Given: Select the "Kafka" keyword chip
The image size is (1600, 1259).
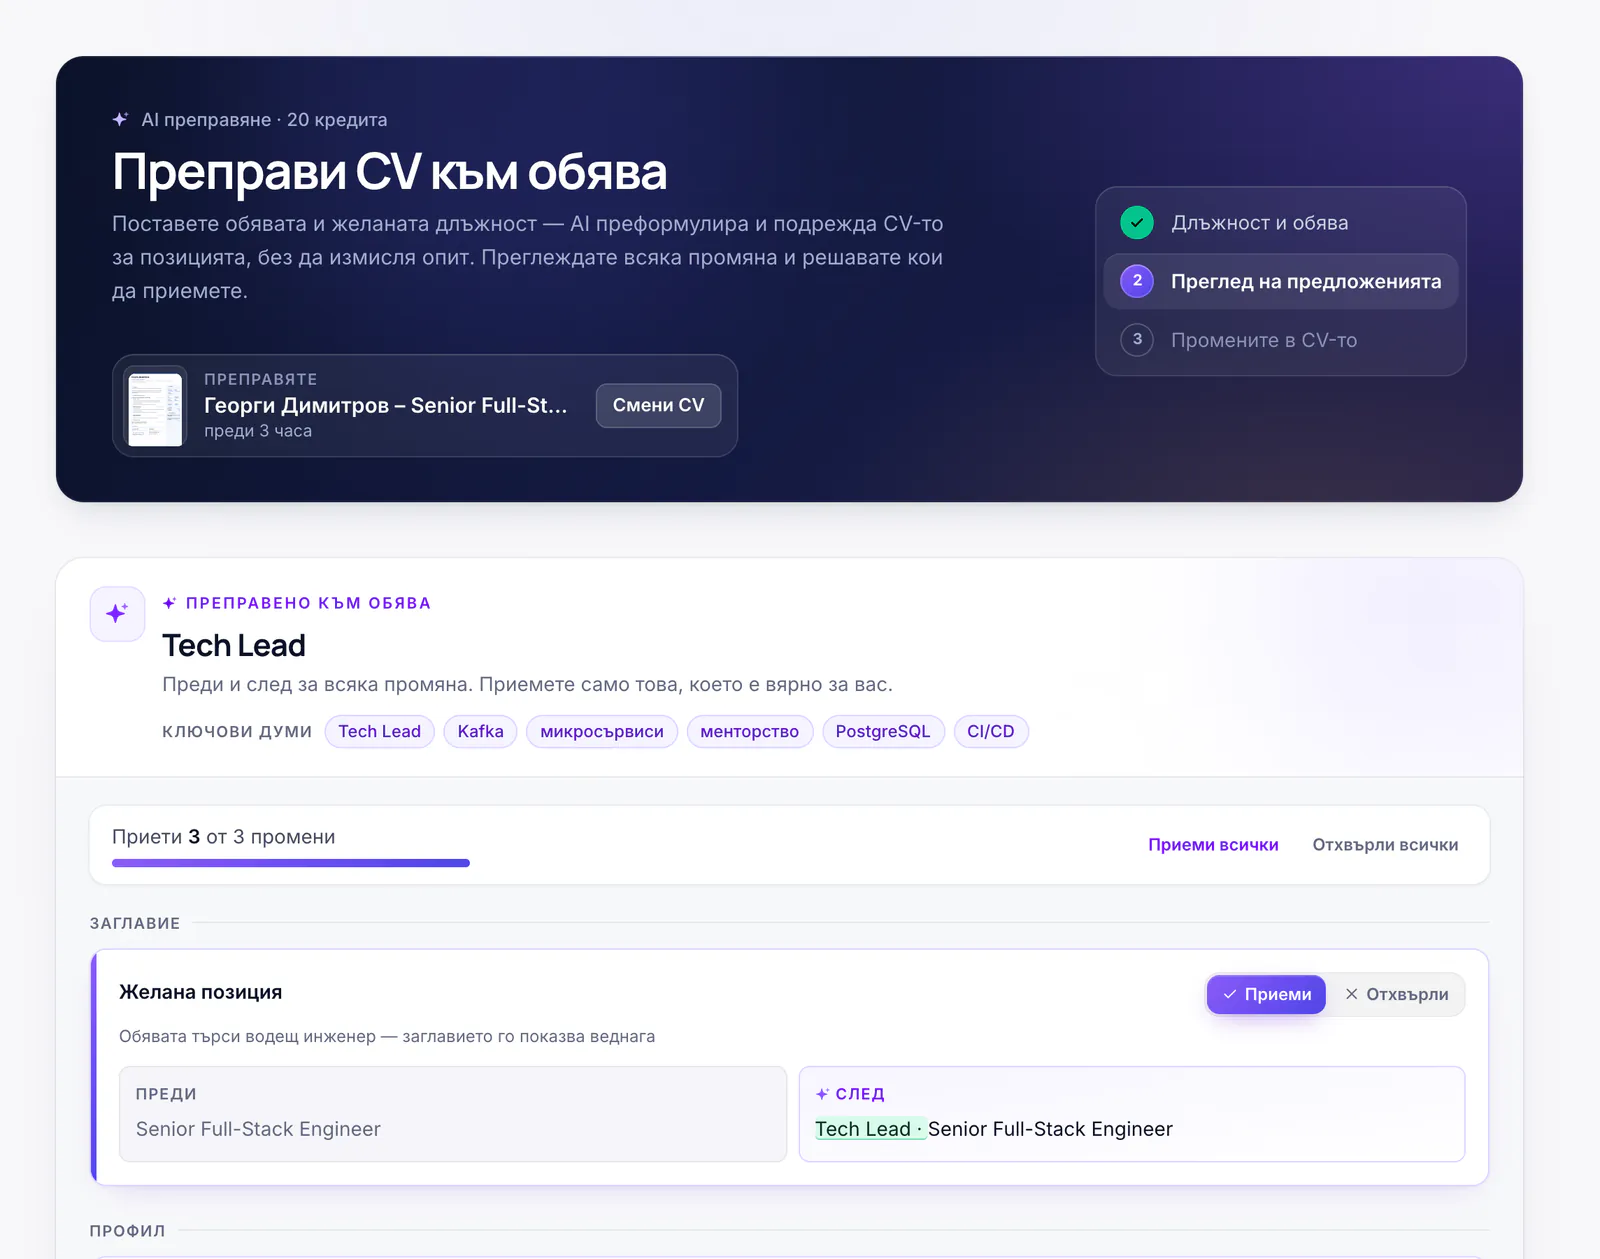Looking at the screenshot, I should click(x=481, y=731).
